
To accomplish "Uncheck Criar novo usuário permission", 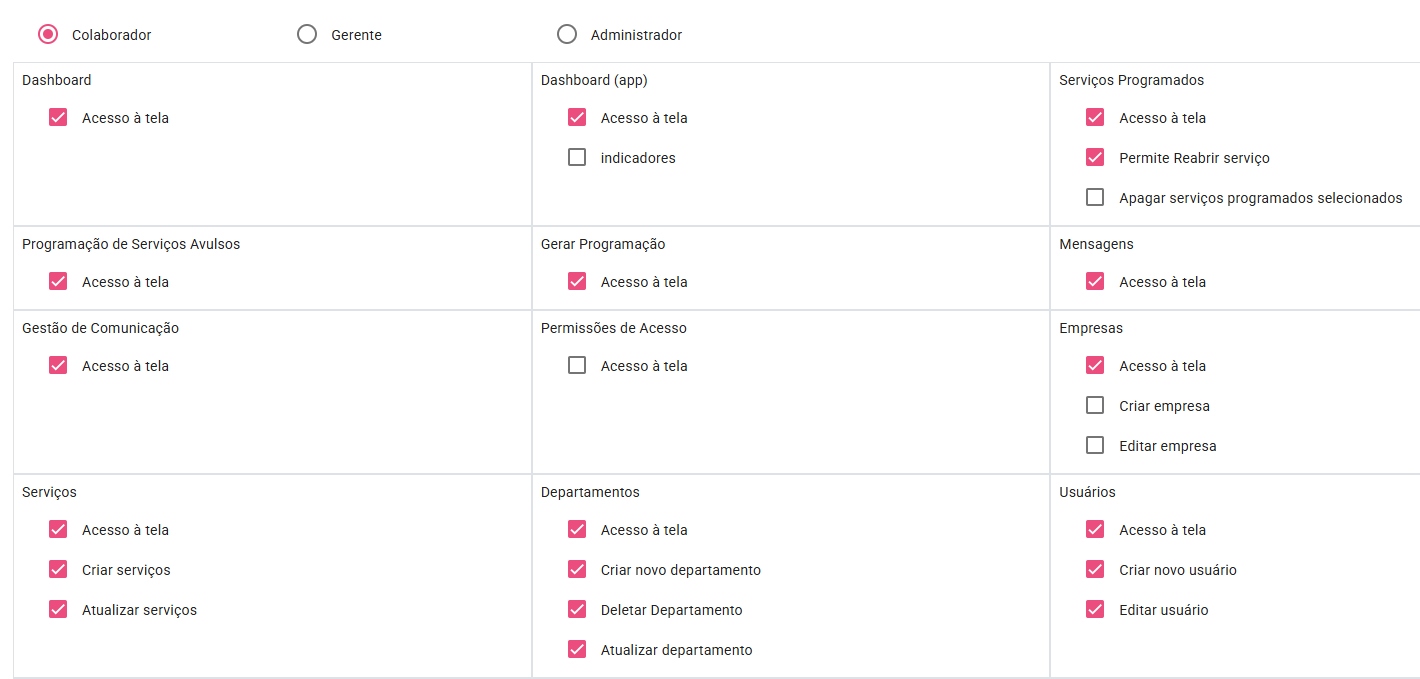I will 1095,569.
